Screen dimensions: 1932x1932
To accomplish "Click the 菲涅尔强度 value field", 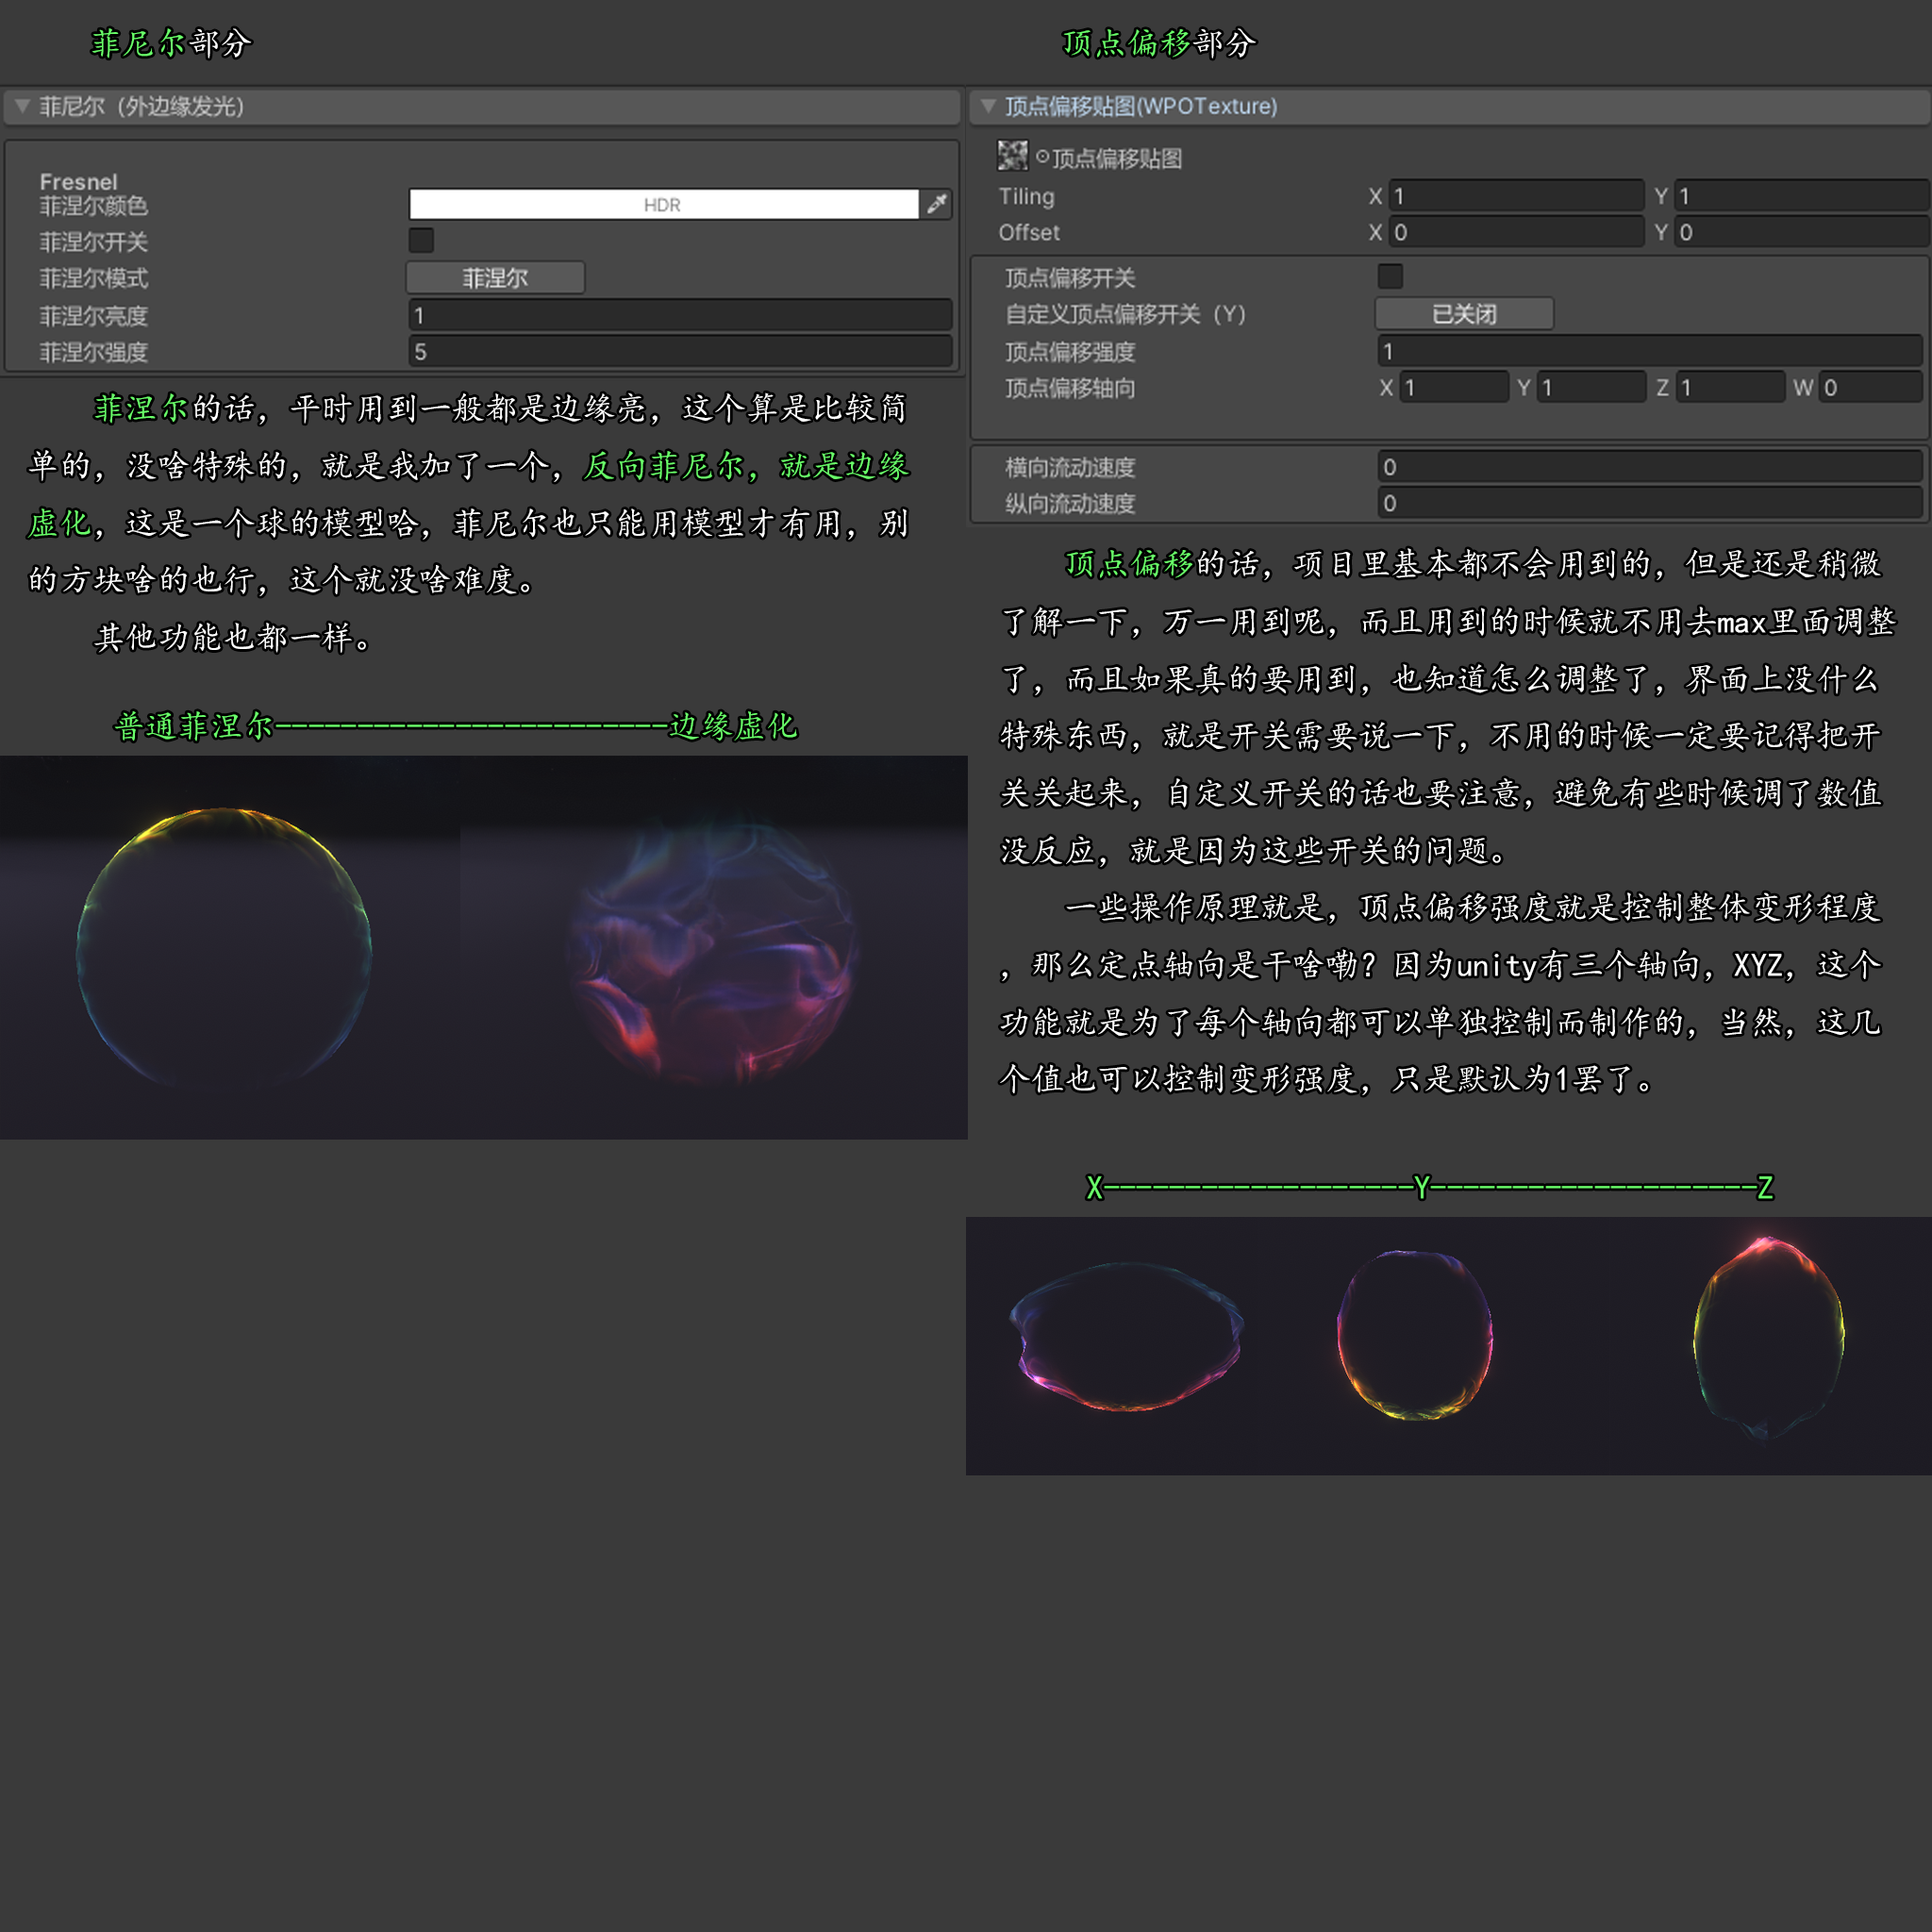I will pos(680,352).
